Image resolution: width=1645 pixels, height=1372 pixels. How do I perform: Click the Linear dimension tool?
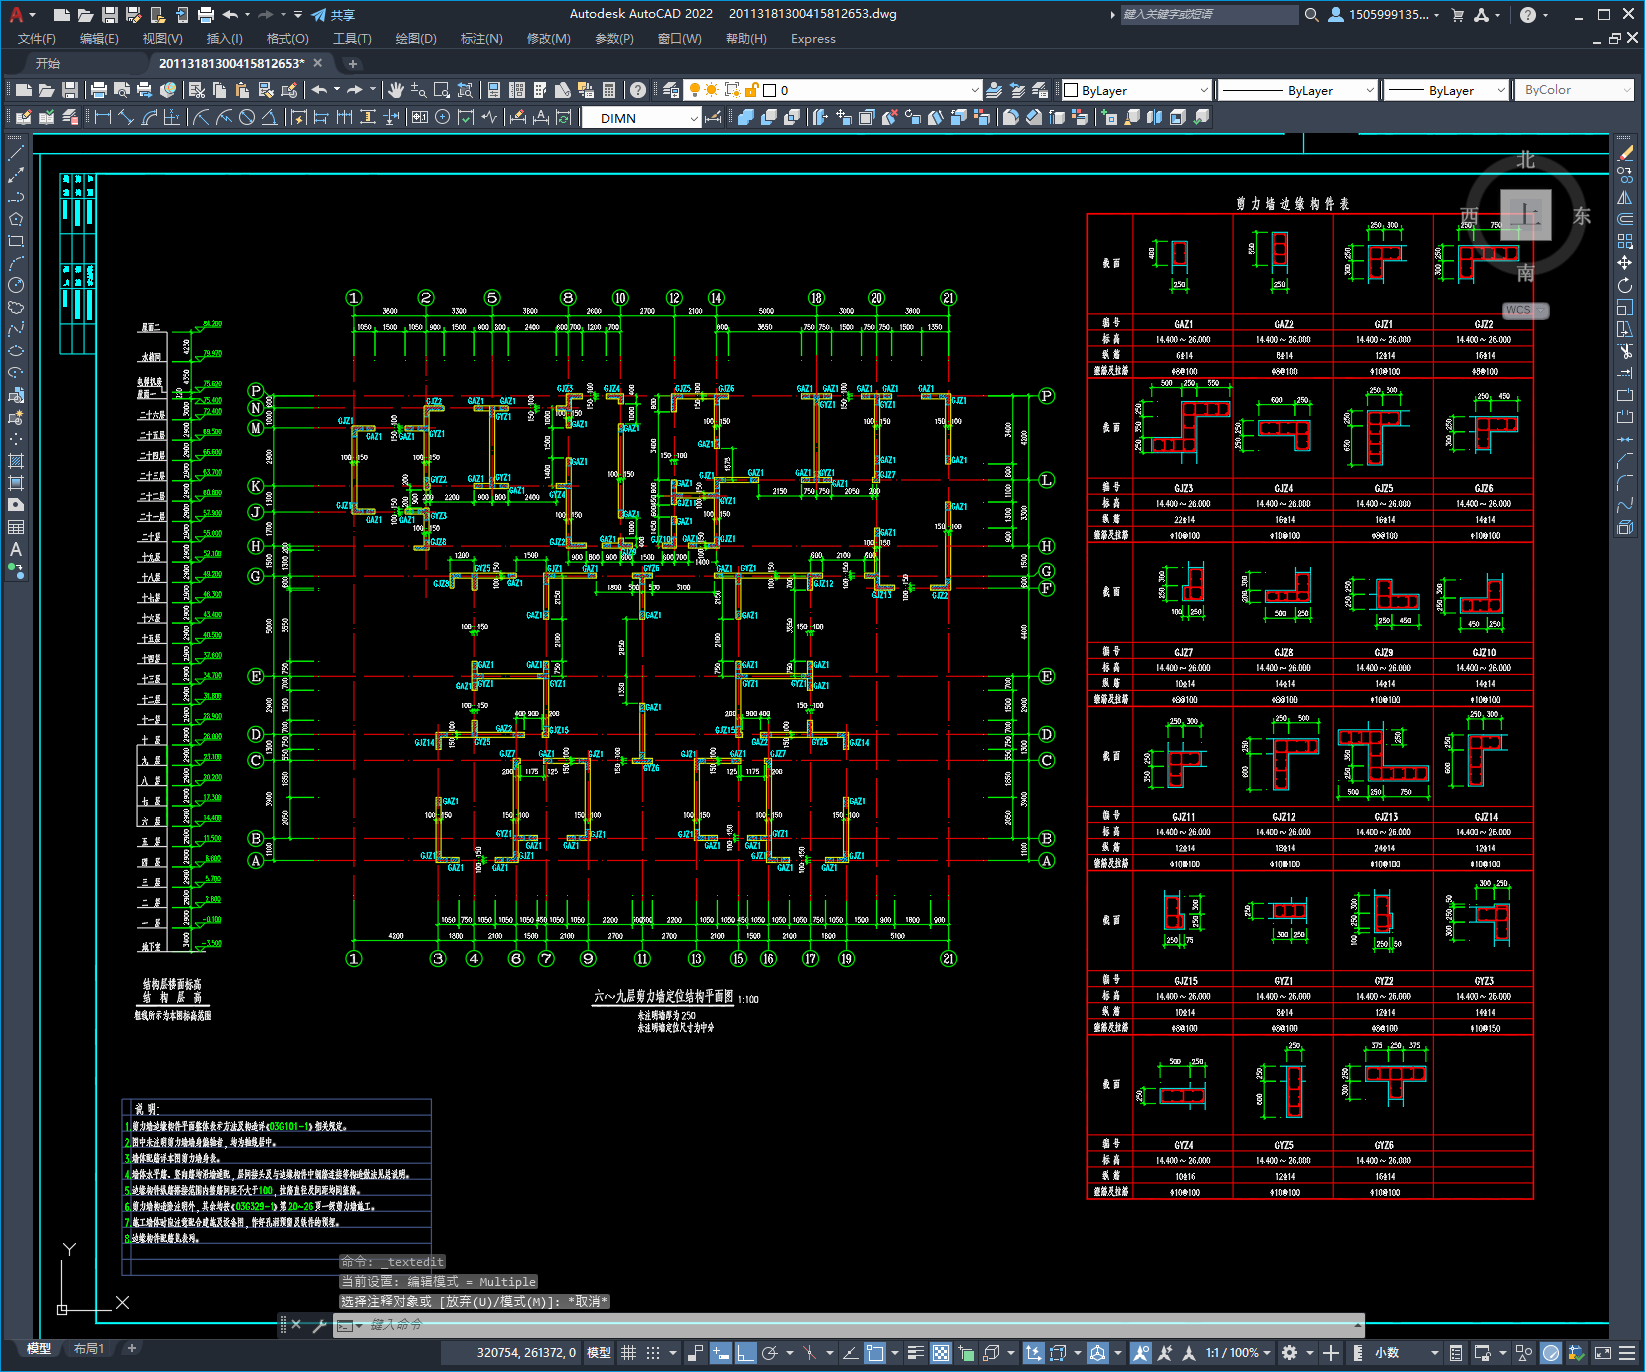coord(103,117)
